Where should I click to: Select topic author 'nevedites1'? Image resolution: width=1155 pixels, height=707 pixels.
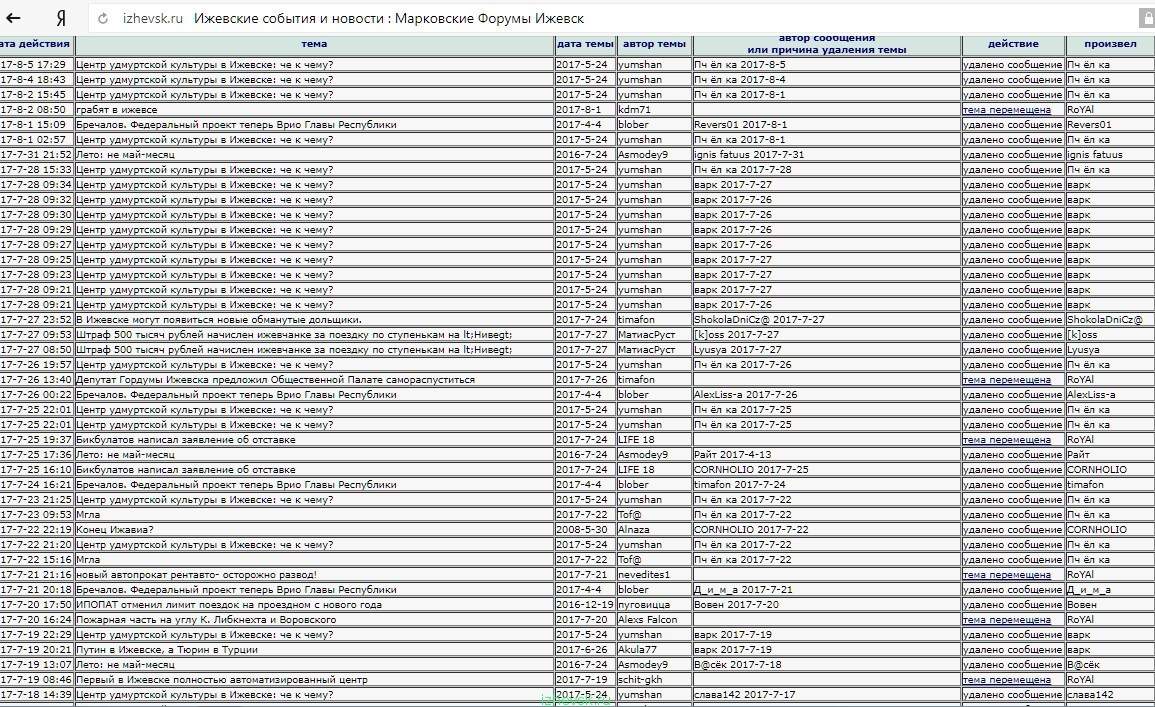(644, 575)
